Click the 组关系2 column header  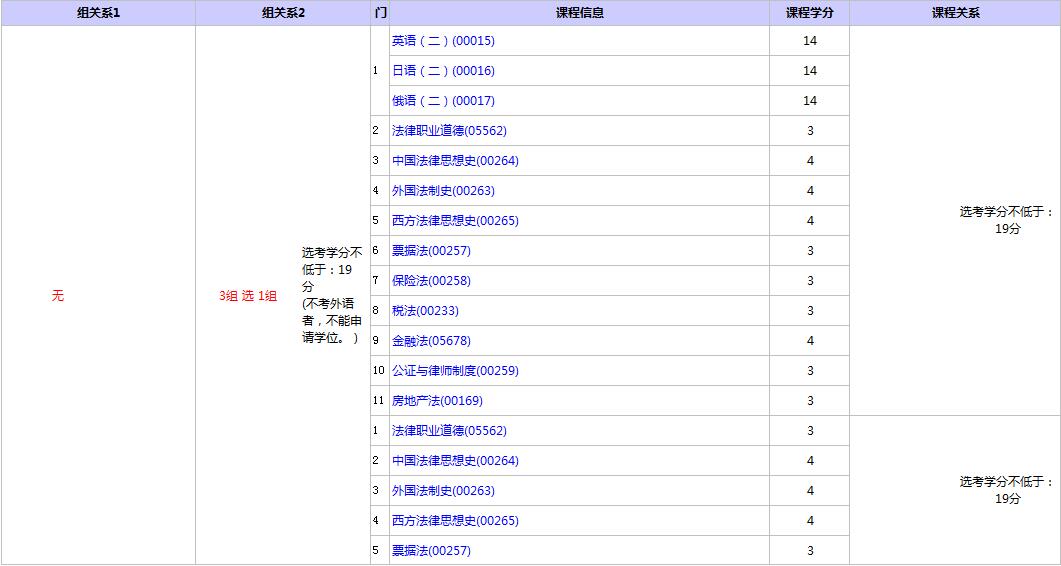283,13
